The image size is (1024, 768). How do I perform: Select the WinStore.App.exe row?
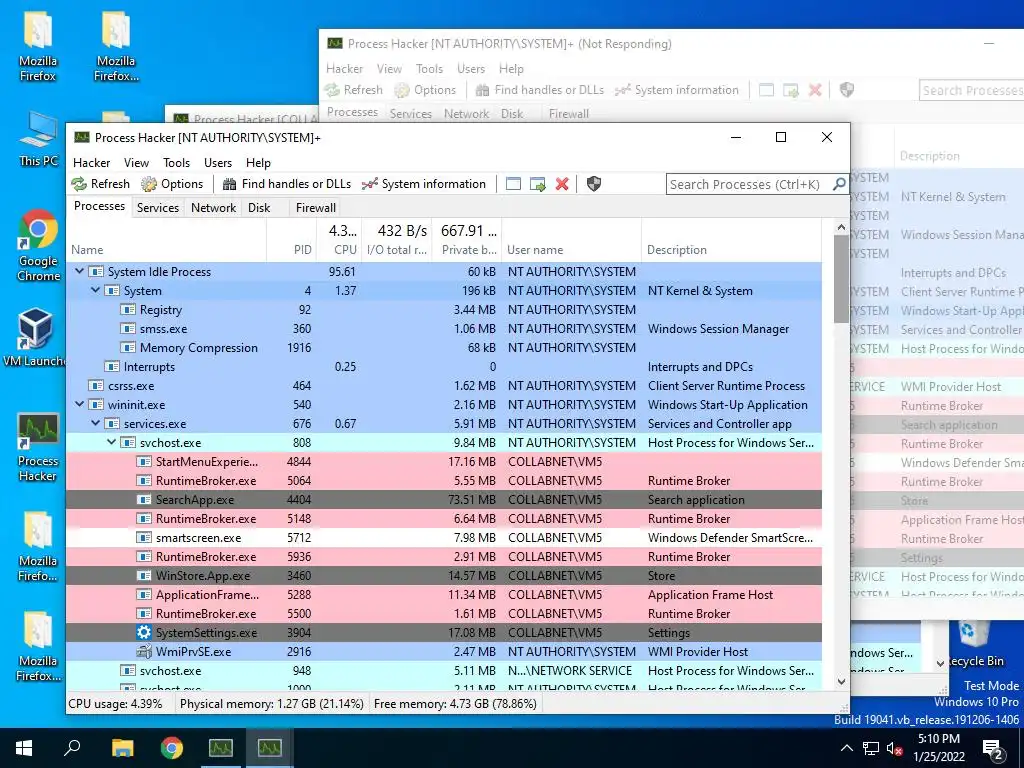click(x=444, y=575)
